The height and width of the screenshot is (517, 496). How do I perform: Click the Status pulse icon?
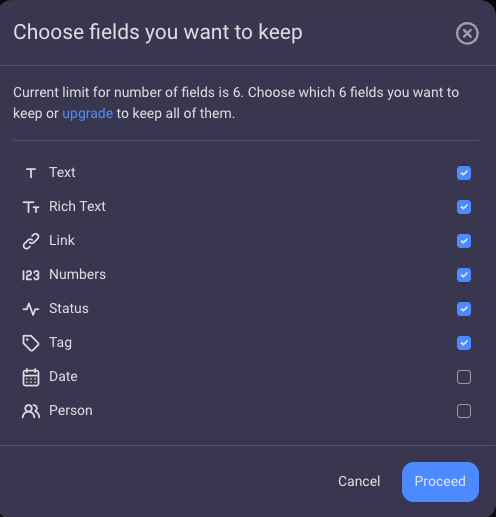pyautogui.click(x=31, y=309)
